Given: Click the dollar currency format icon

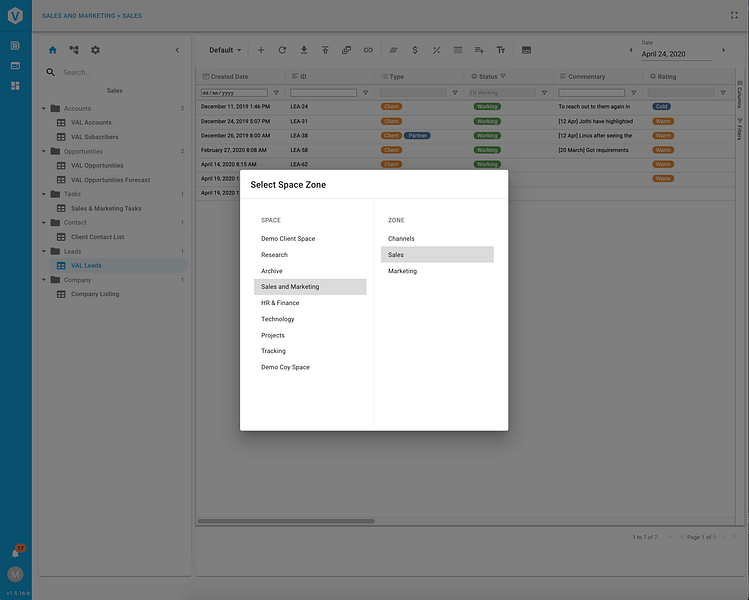Looking at the screenshot, I should point(415,50).
